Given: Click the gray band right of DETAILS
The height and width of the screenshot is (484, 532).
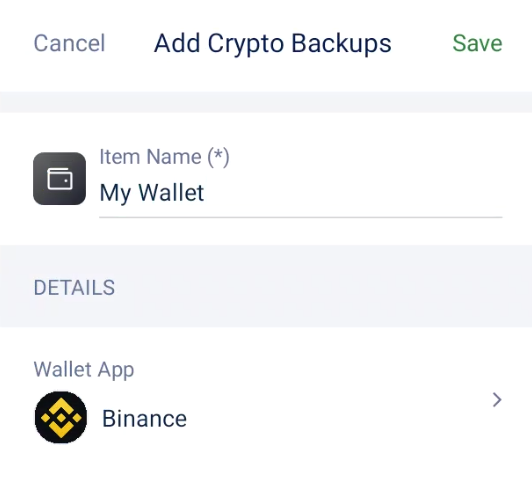Looking at the screenshot, I should (322, 287).
